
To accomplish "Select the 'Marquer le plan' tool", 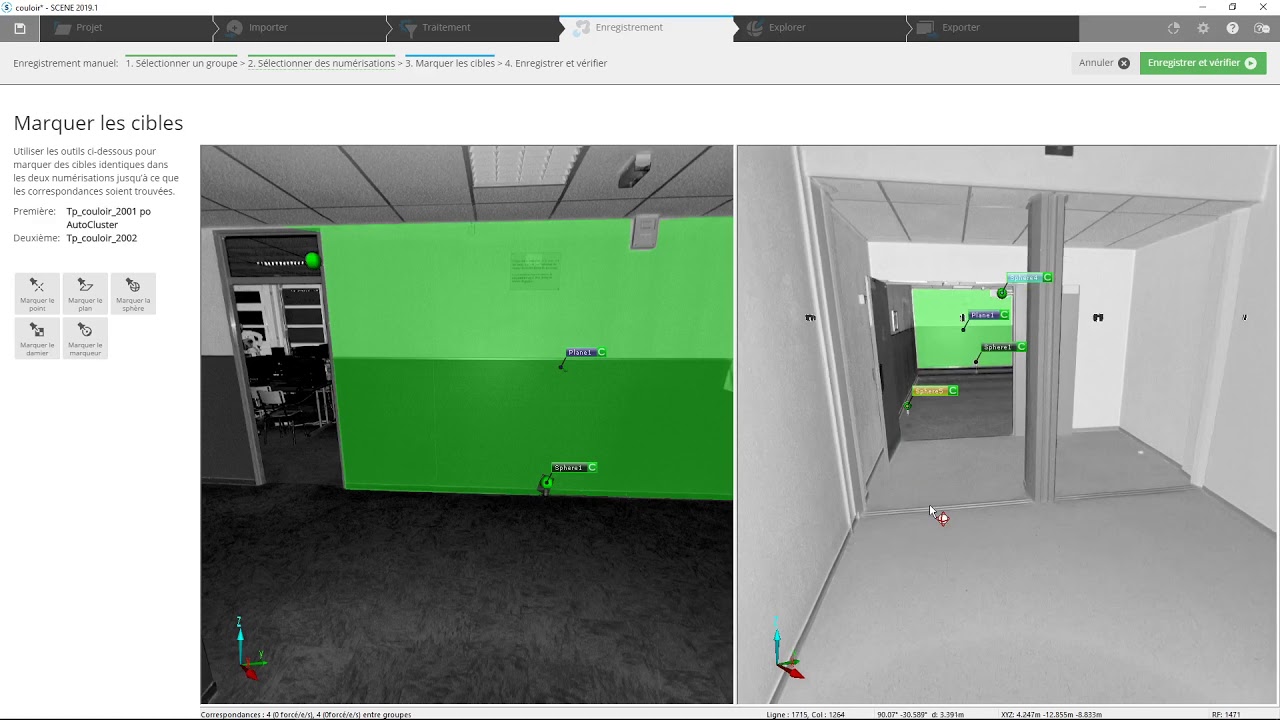I will (x=85, y=294).
